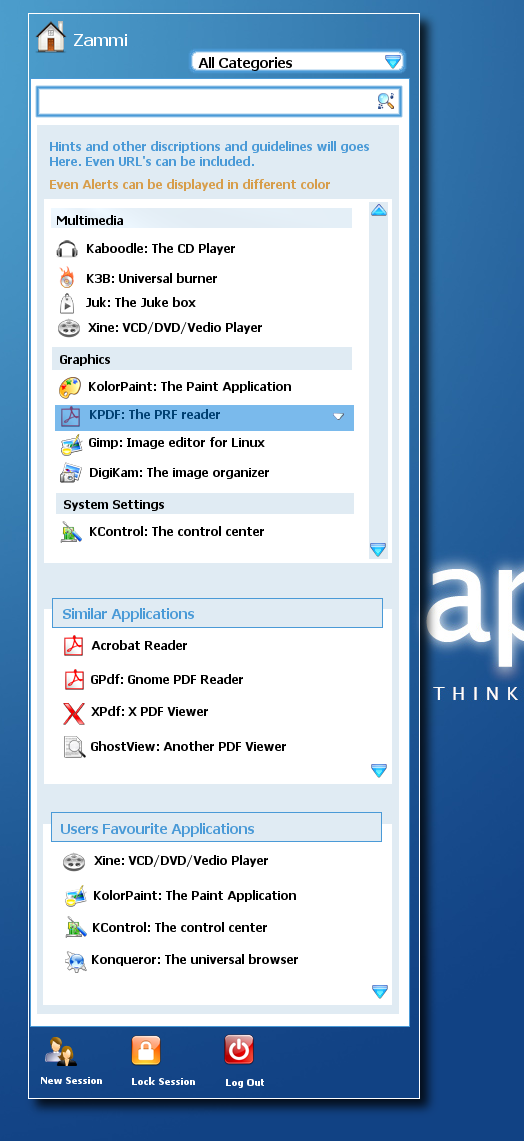Click the New Session users icon
The width and height of the screenshot is (524, 1141).
click(60, 1052)
